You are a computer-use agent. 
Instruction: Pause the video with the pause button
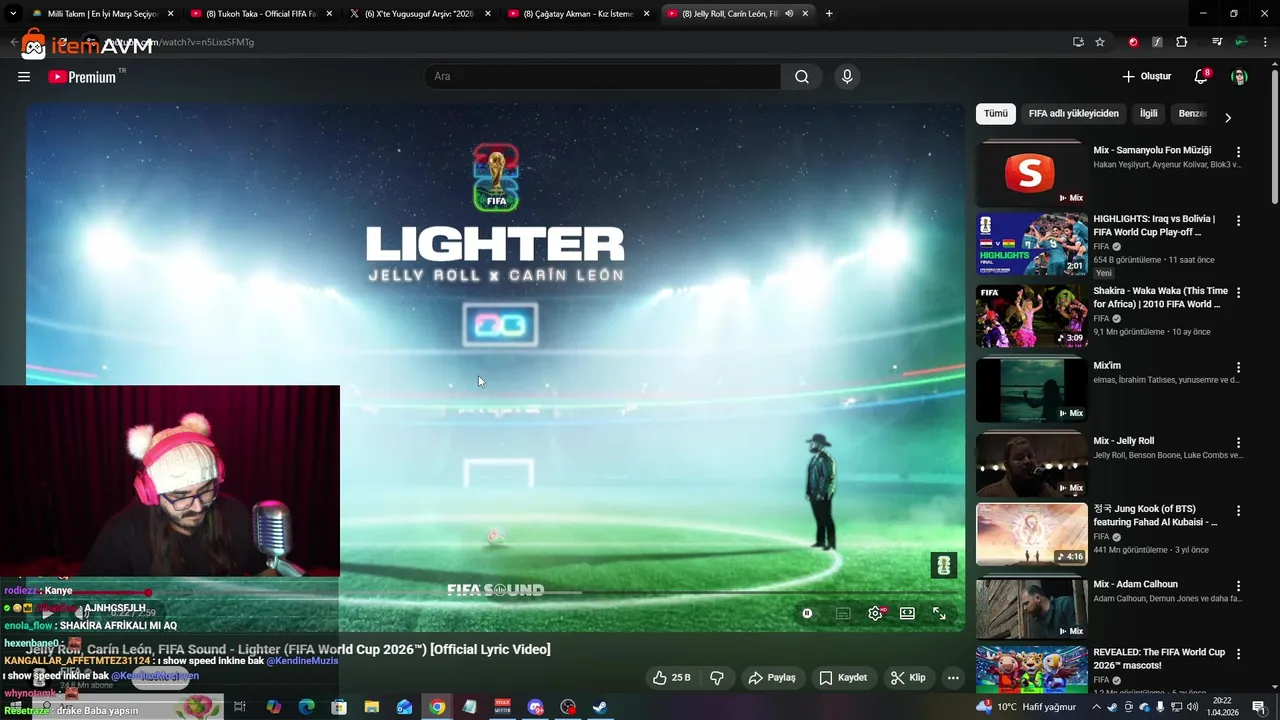tap(807, 614)
